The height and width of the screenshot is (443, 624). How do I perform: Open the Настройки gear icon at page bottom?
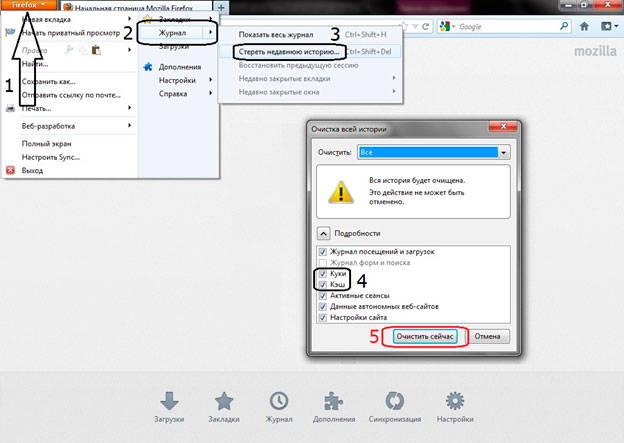[x=458, y=401]
